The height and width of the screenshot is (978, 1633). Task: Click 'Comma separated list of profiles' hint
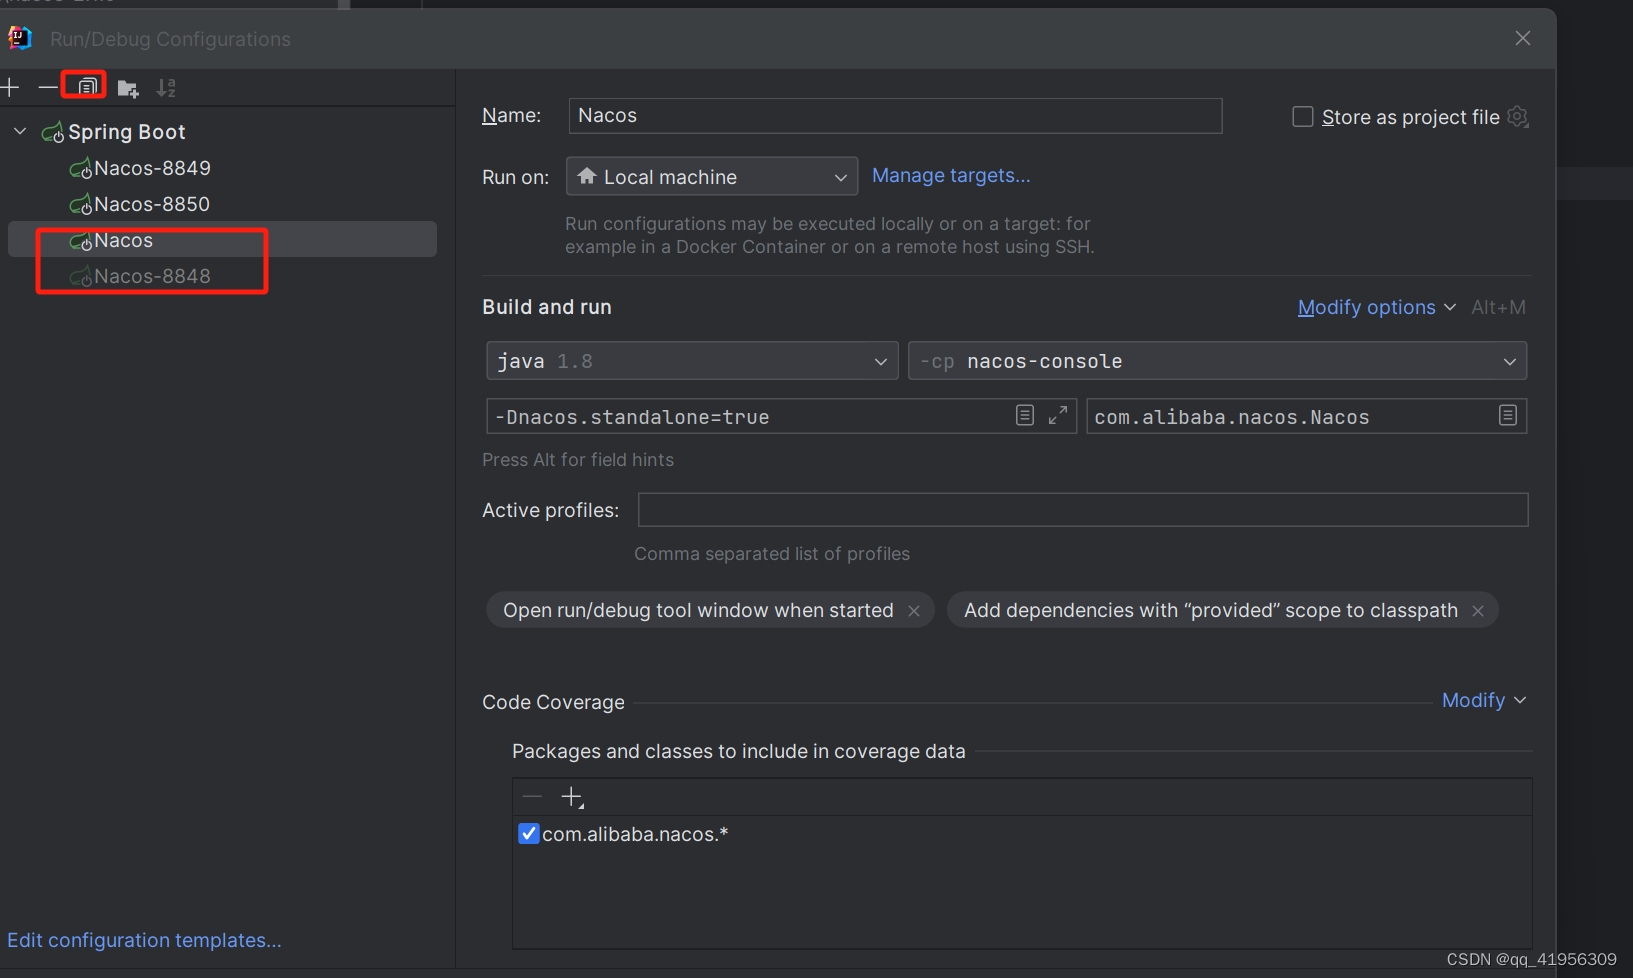772,554
